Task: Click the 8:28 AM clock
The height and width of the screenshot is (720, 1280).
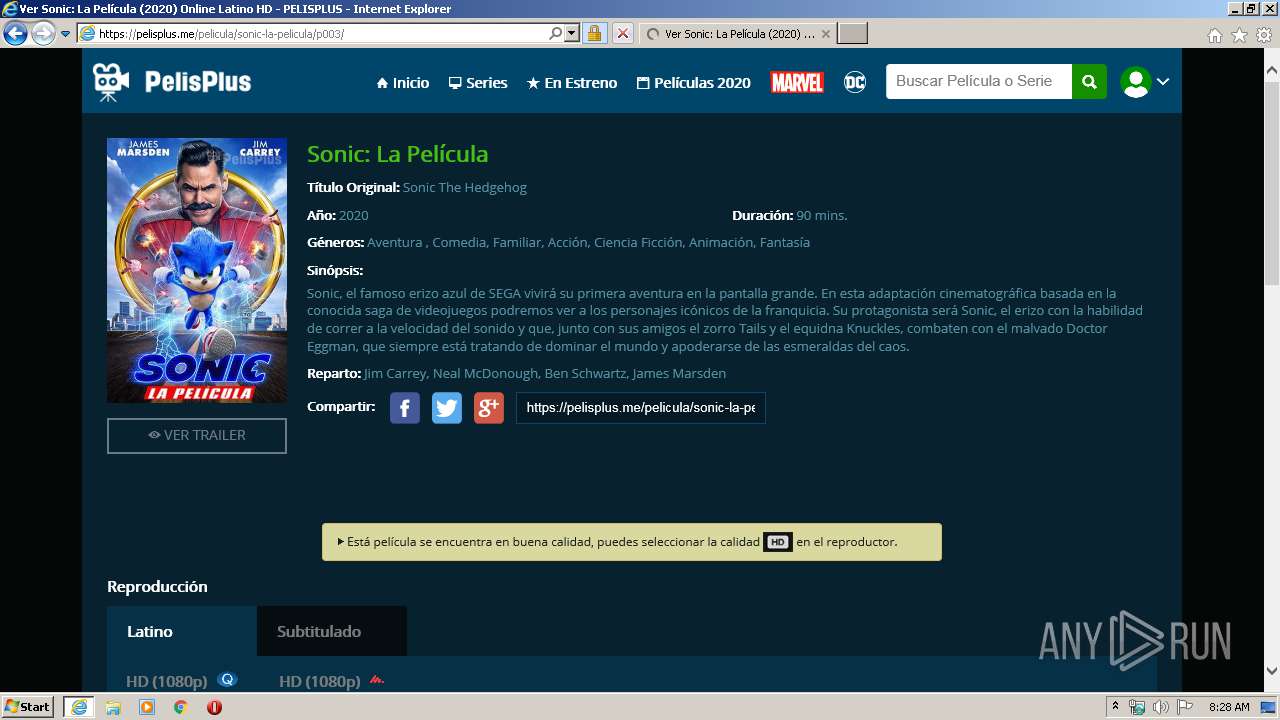Action: point(1229,707)
